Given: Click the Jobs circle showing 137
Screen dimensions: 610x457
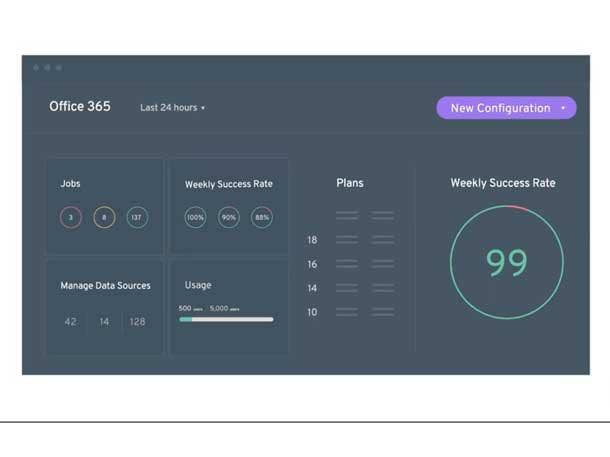Looking at the screenshot, I should 137,217.
